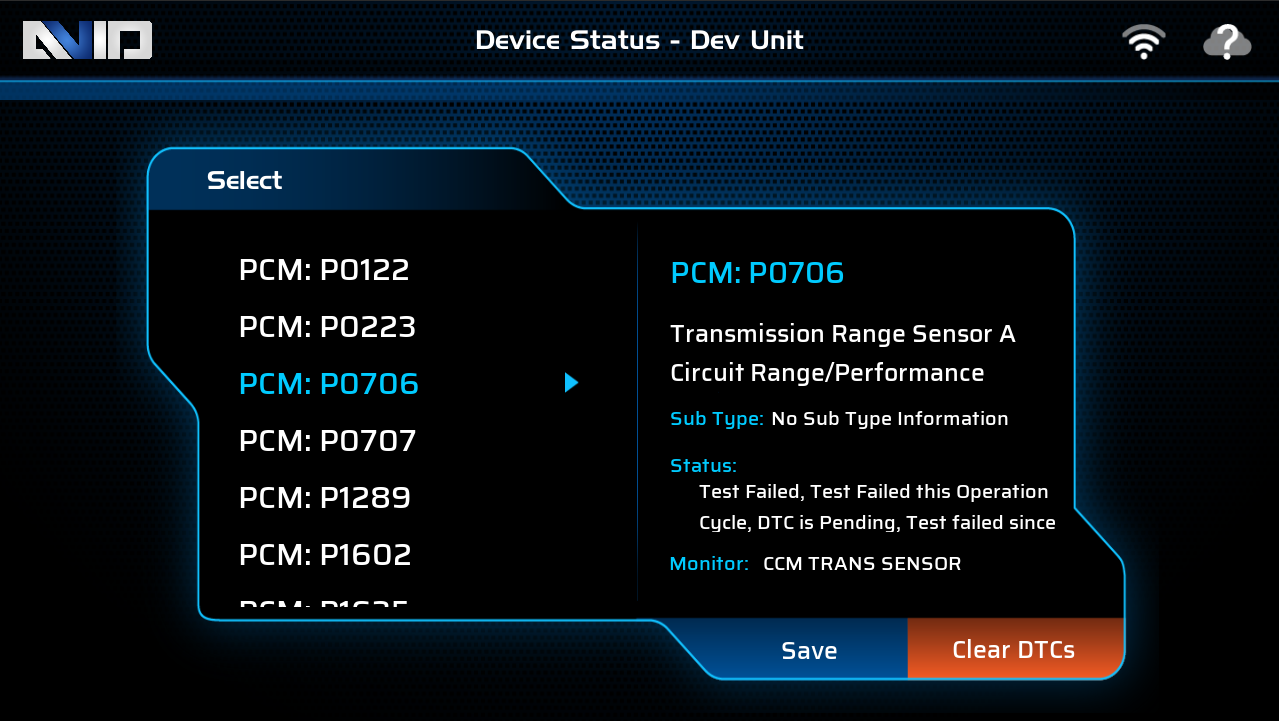Pick PCM: P0707 in the list
Screen dimensions: 1279x721
327,441
